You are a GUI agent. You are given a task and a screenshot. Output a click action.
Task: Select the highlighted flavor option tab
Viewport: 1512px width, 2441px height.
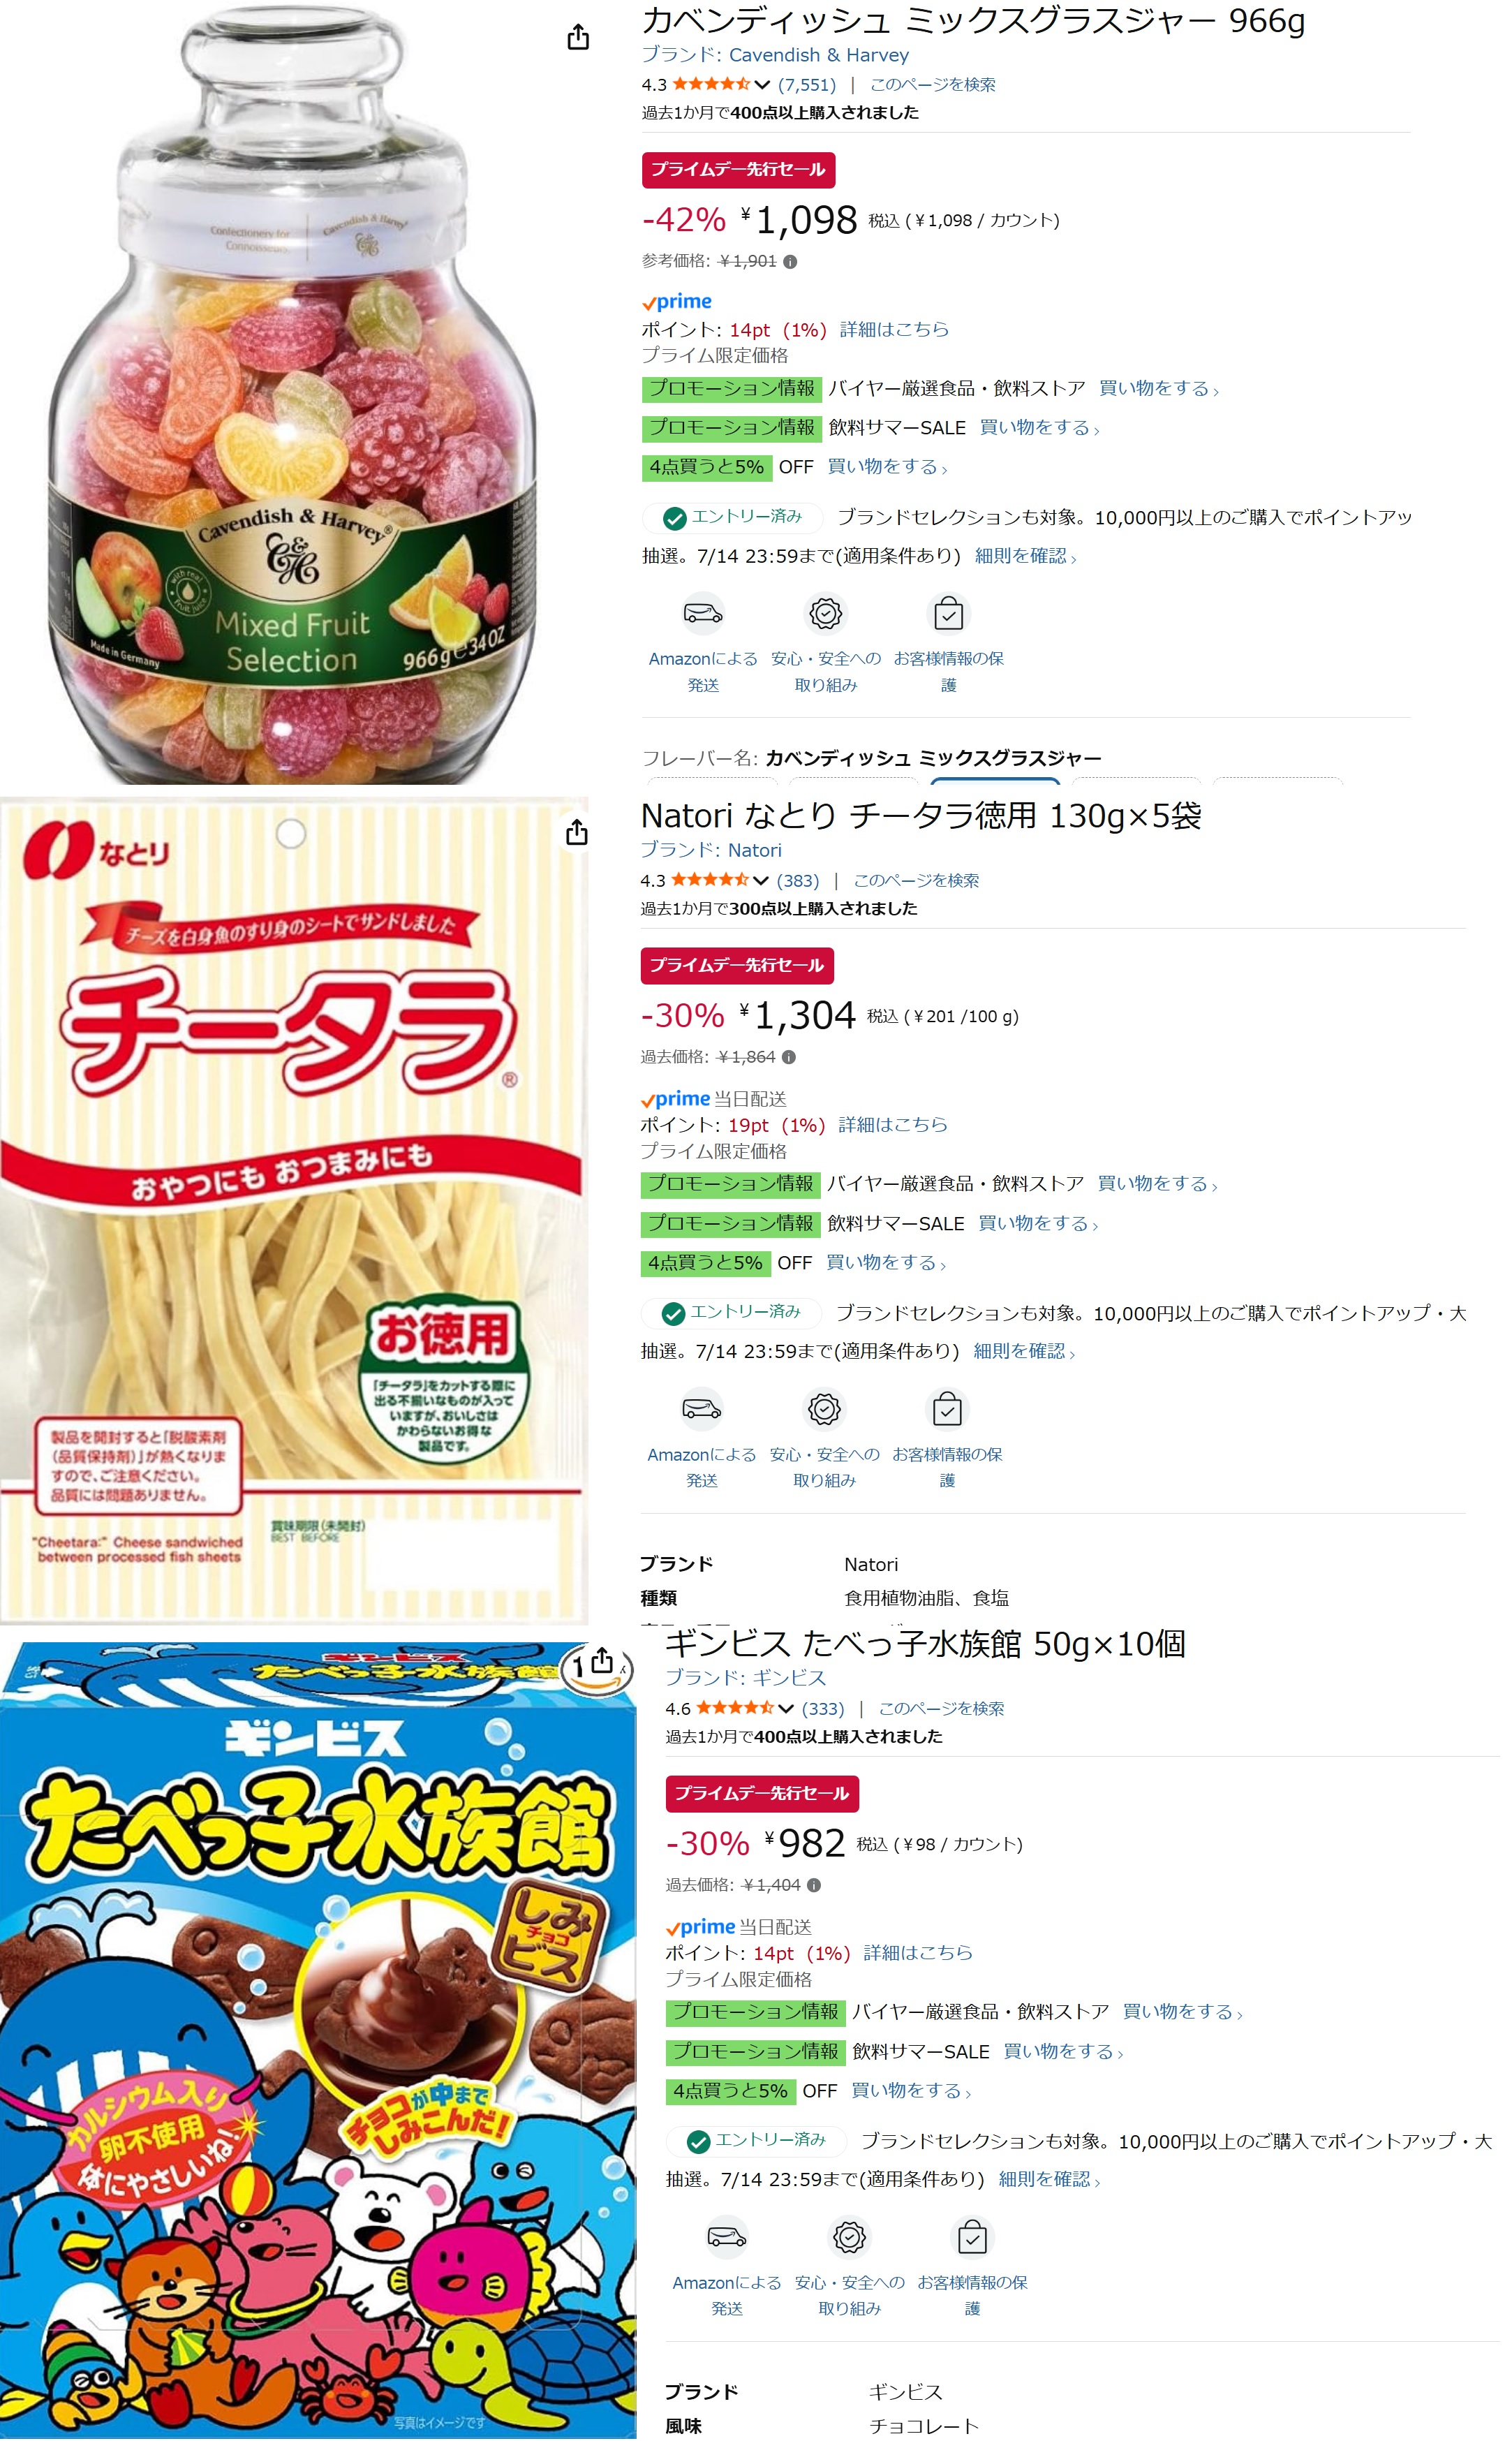coord(995,780)
